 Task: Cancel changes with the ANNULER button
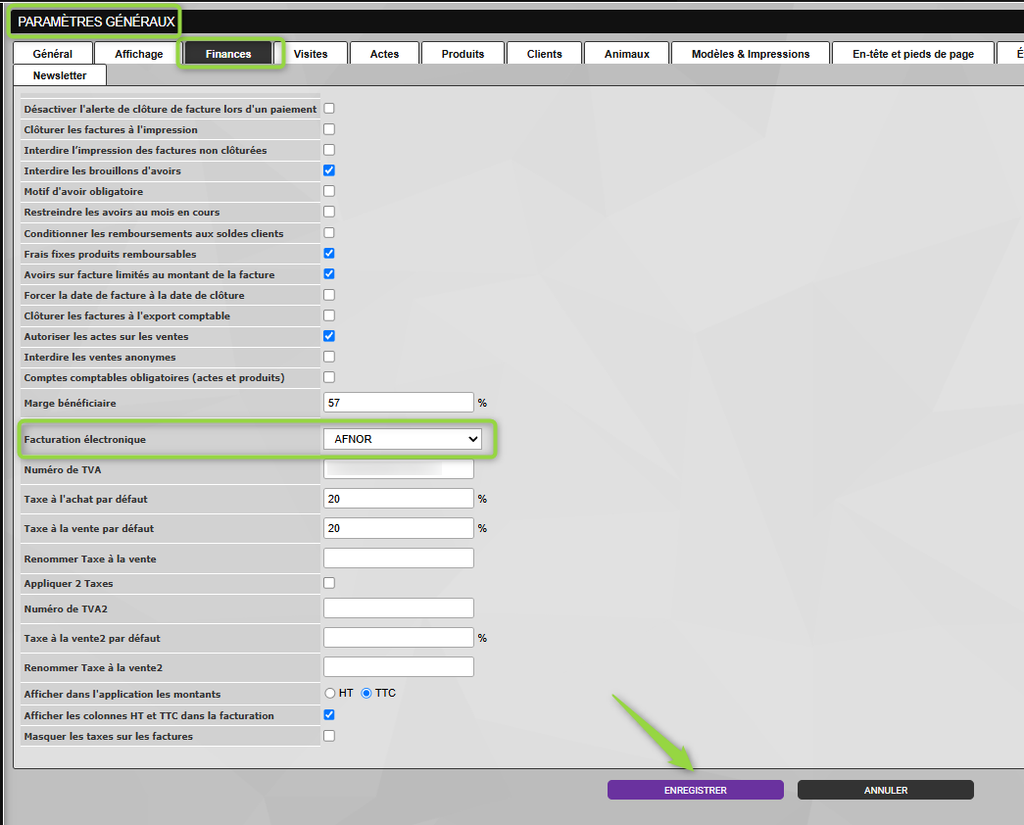coord(886,790)
